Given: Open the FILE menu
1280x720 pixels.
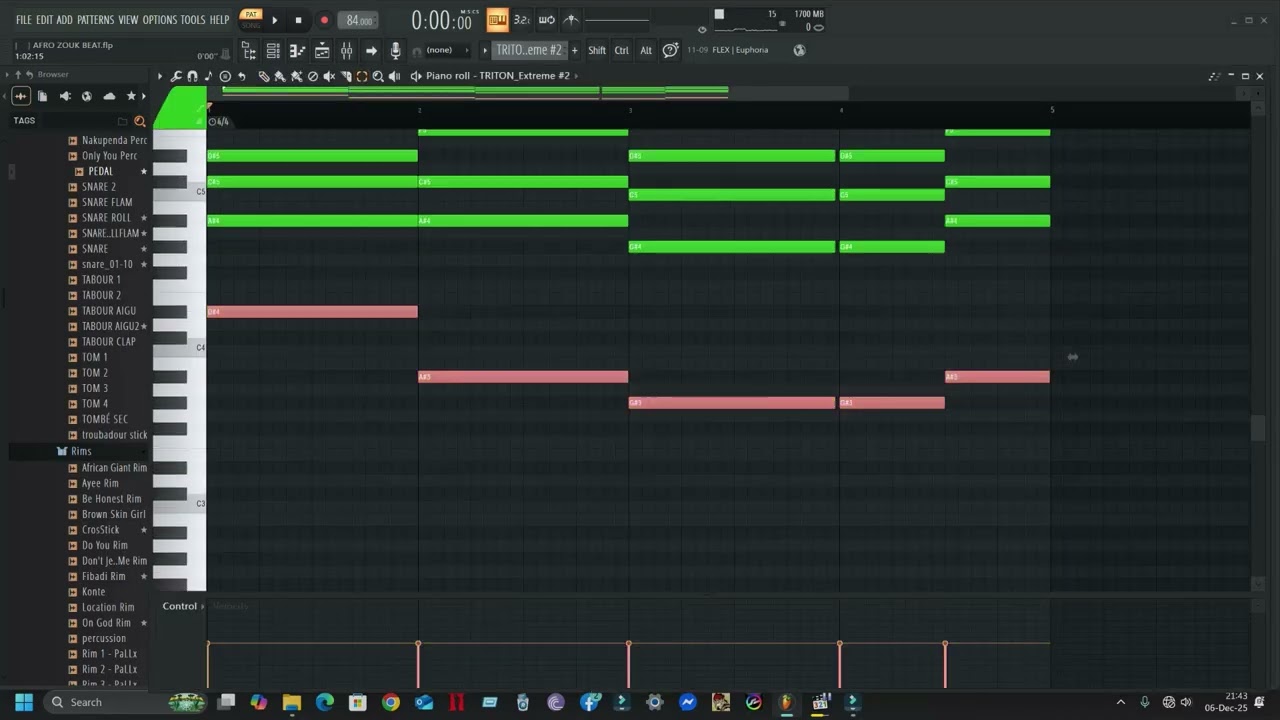Looking at the screenshot, I should 24,20.
